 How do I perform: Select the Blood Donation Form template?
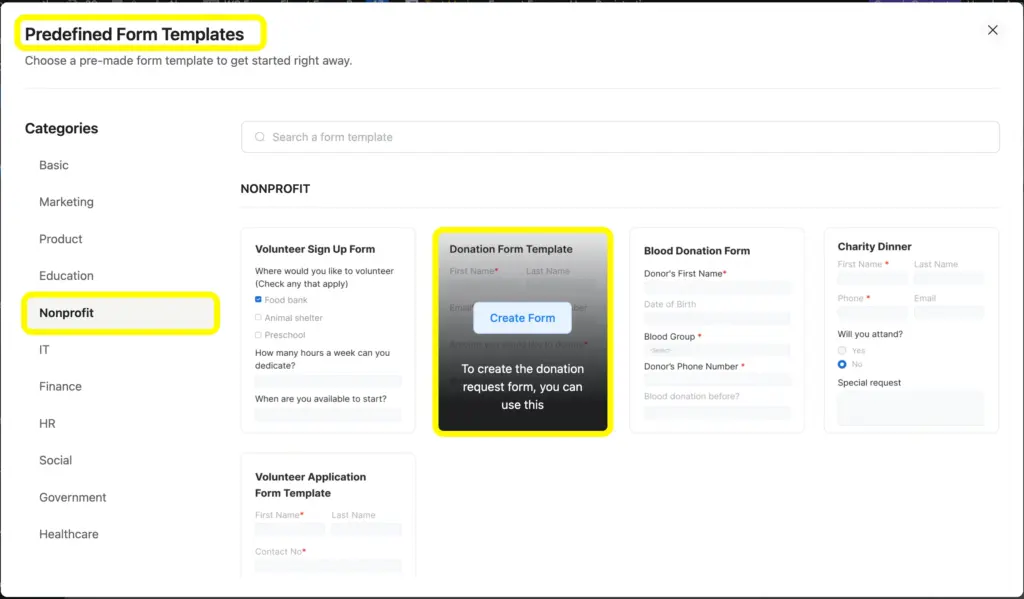[716, 330]
